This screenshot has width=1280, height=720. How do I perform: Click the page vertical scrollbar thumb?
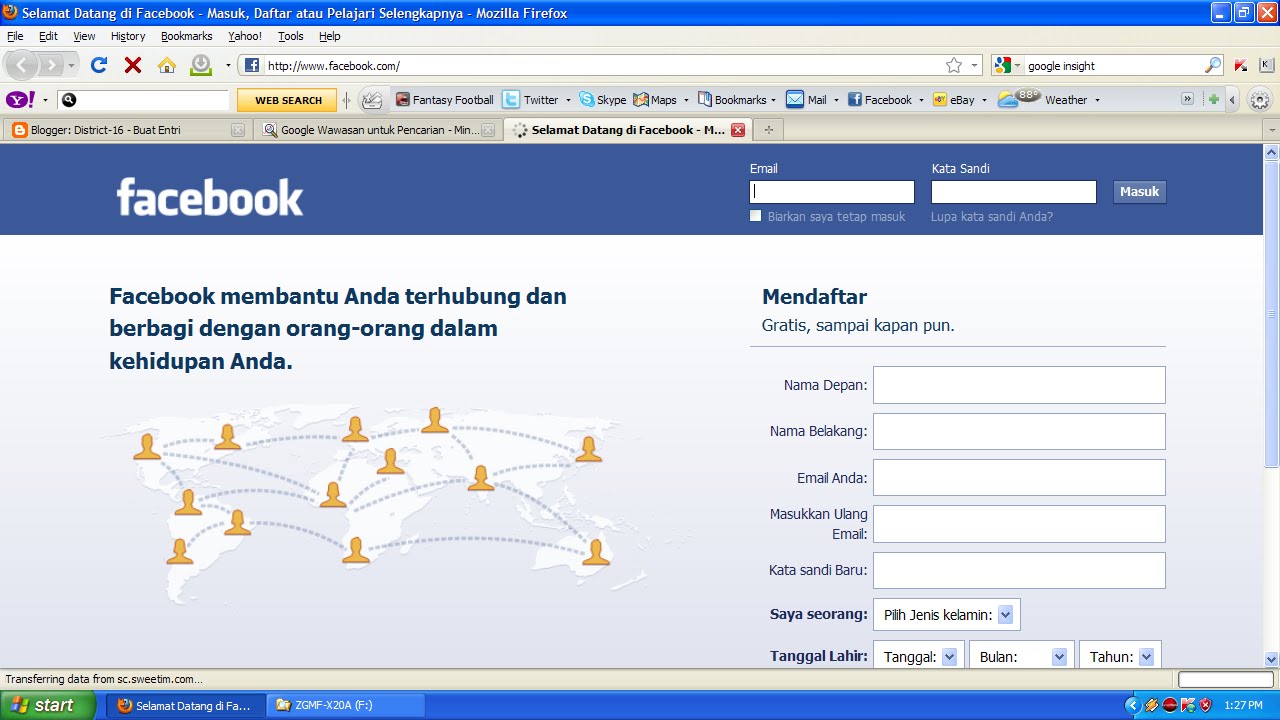coord(1272,312)
